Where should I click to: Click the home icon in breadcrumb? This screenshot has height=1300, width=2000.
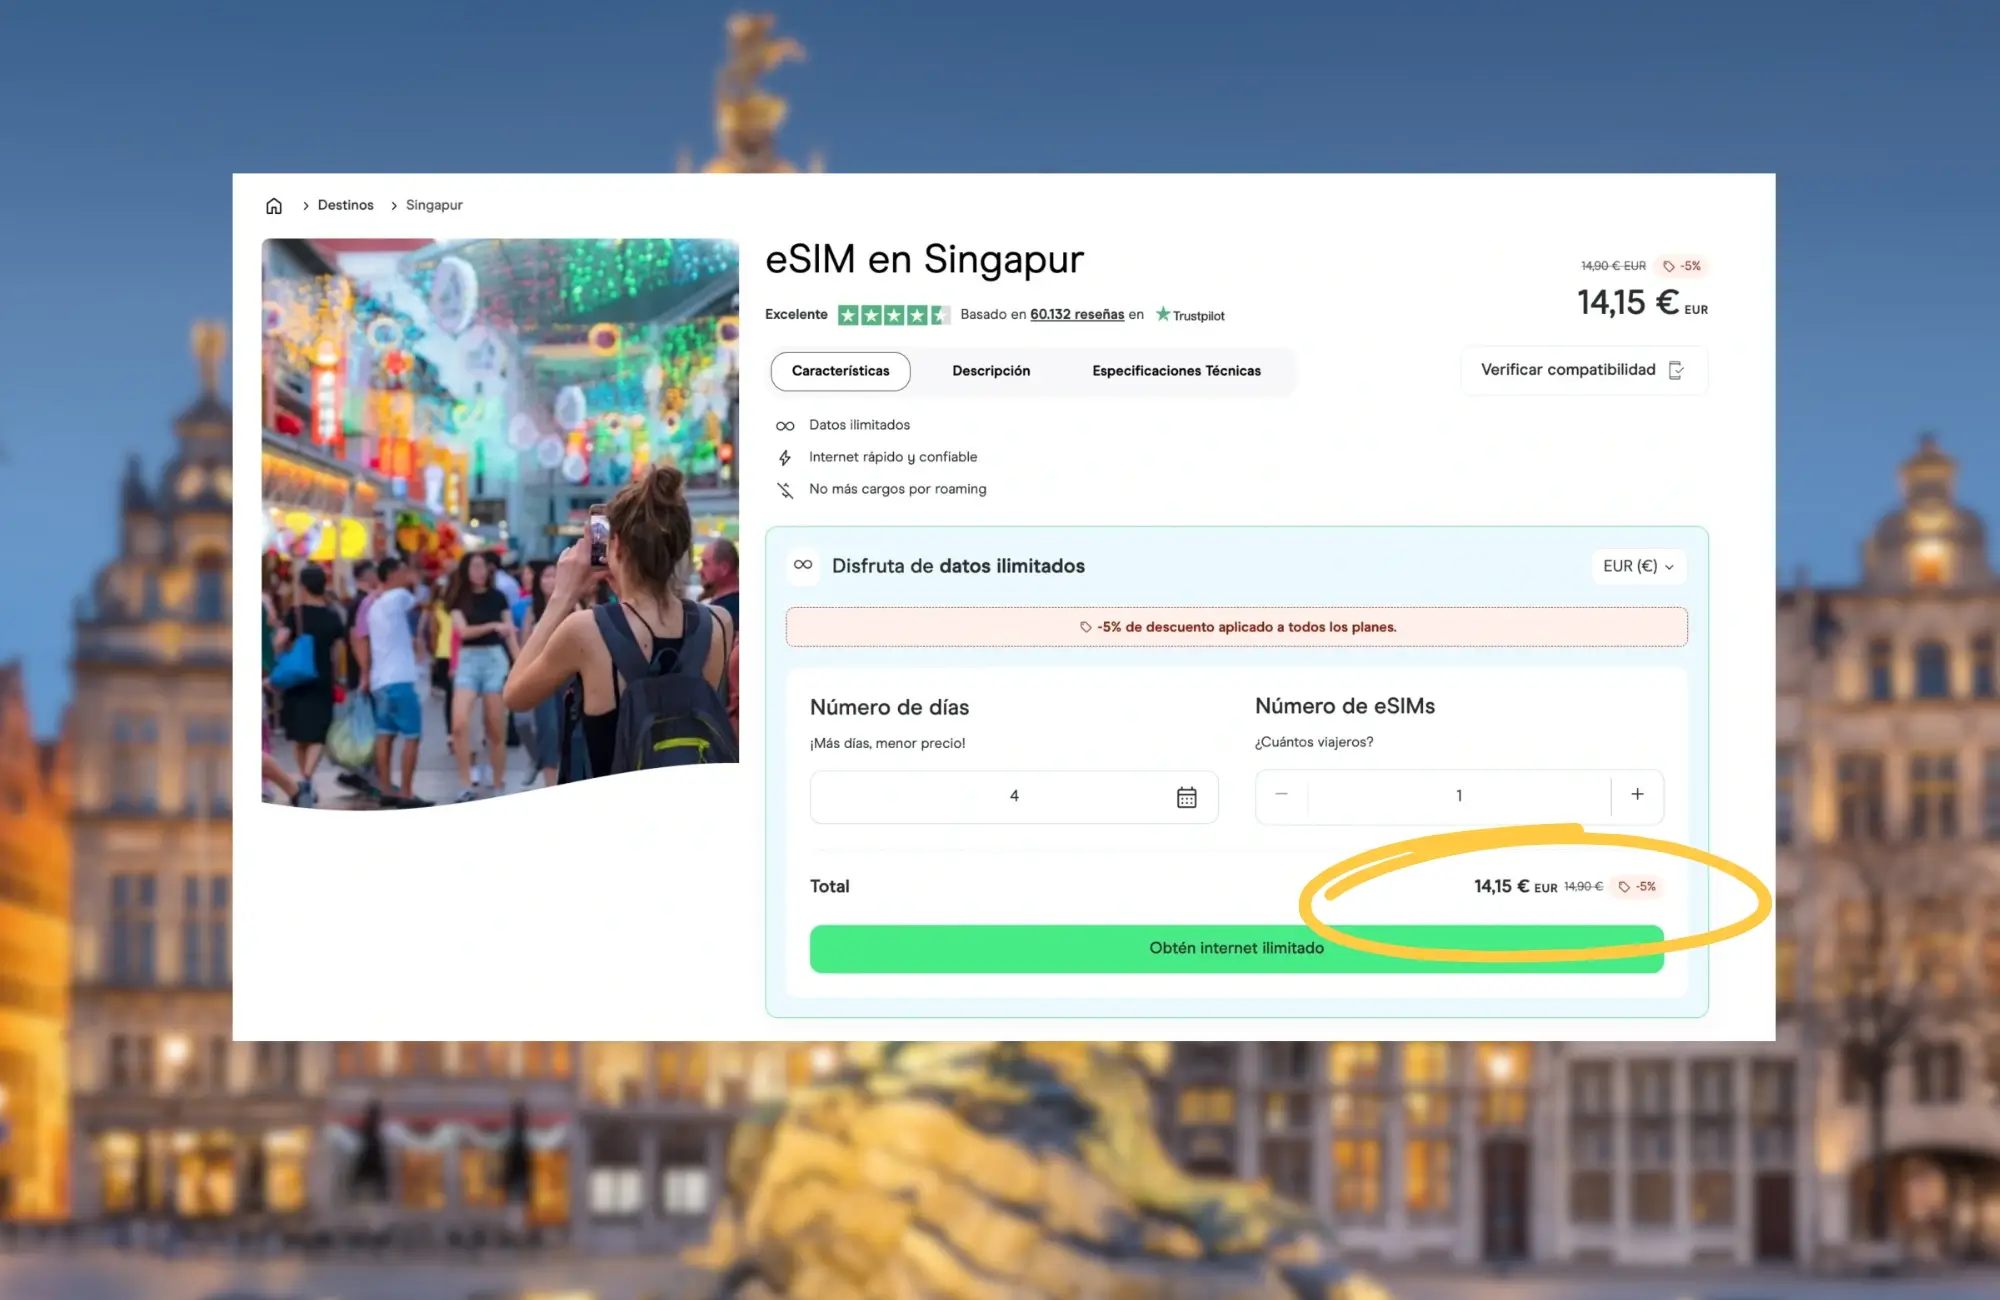274,206
